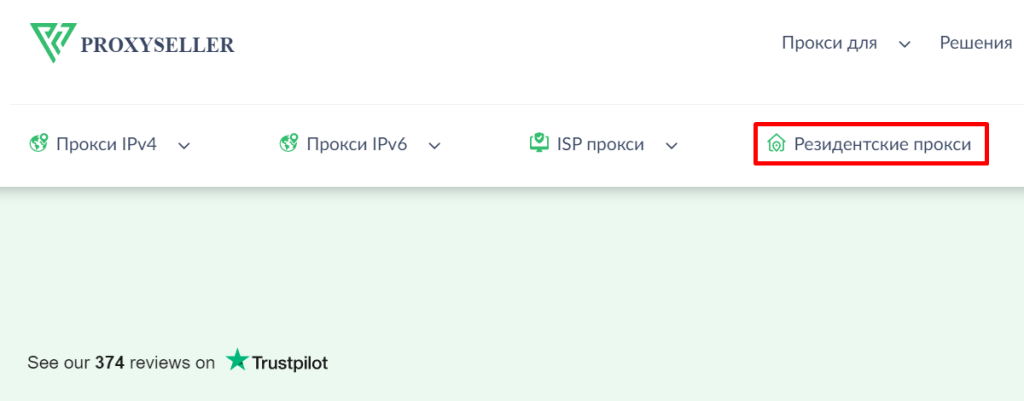
Task: Click the house icon for Резидентские прокси
Action: (776, 143)
